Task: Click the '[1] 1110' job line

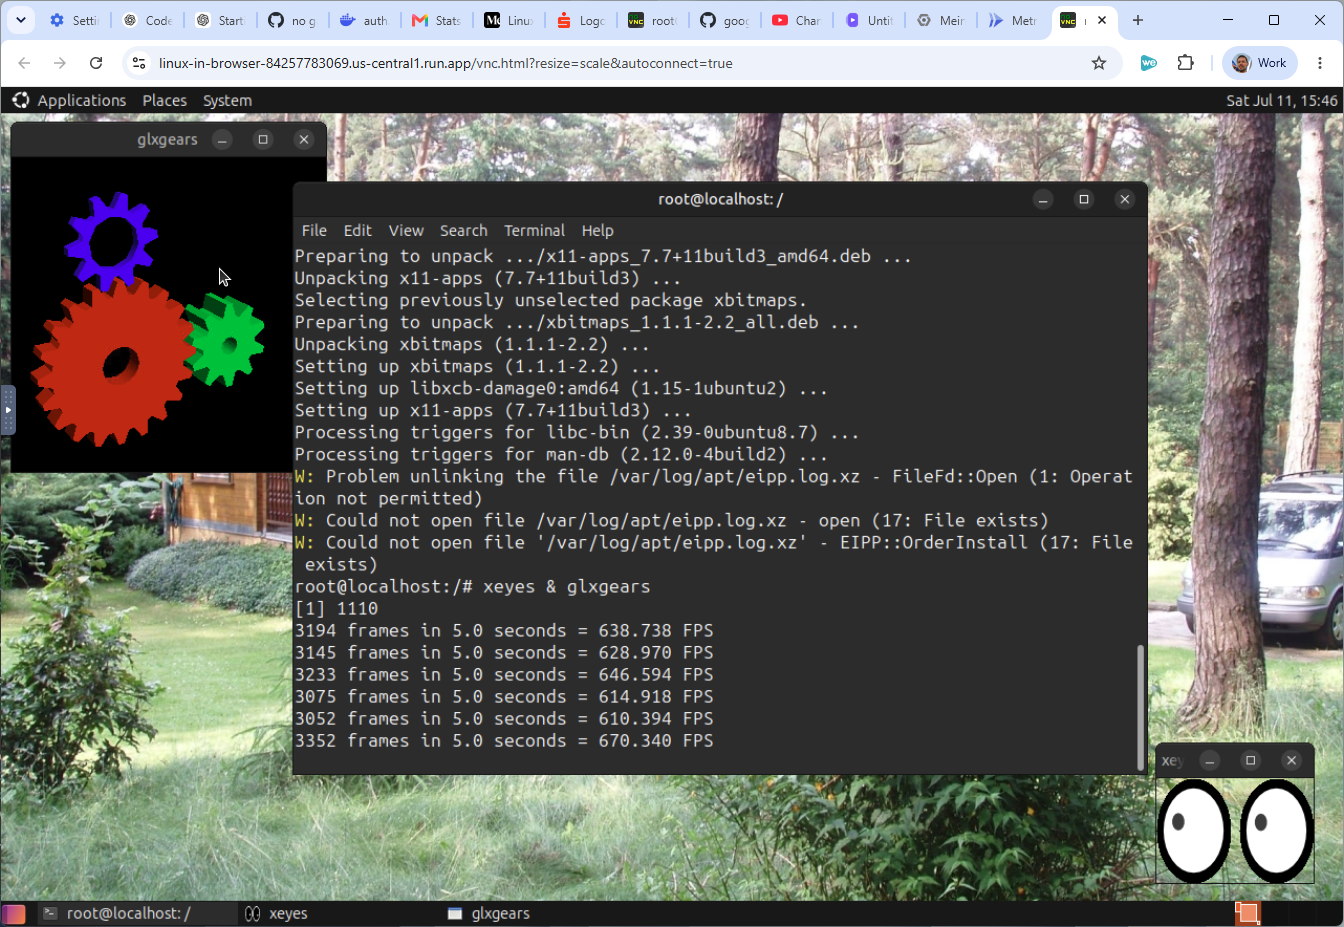Action: pos(336,609)
